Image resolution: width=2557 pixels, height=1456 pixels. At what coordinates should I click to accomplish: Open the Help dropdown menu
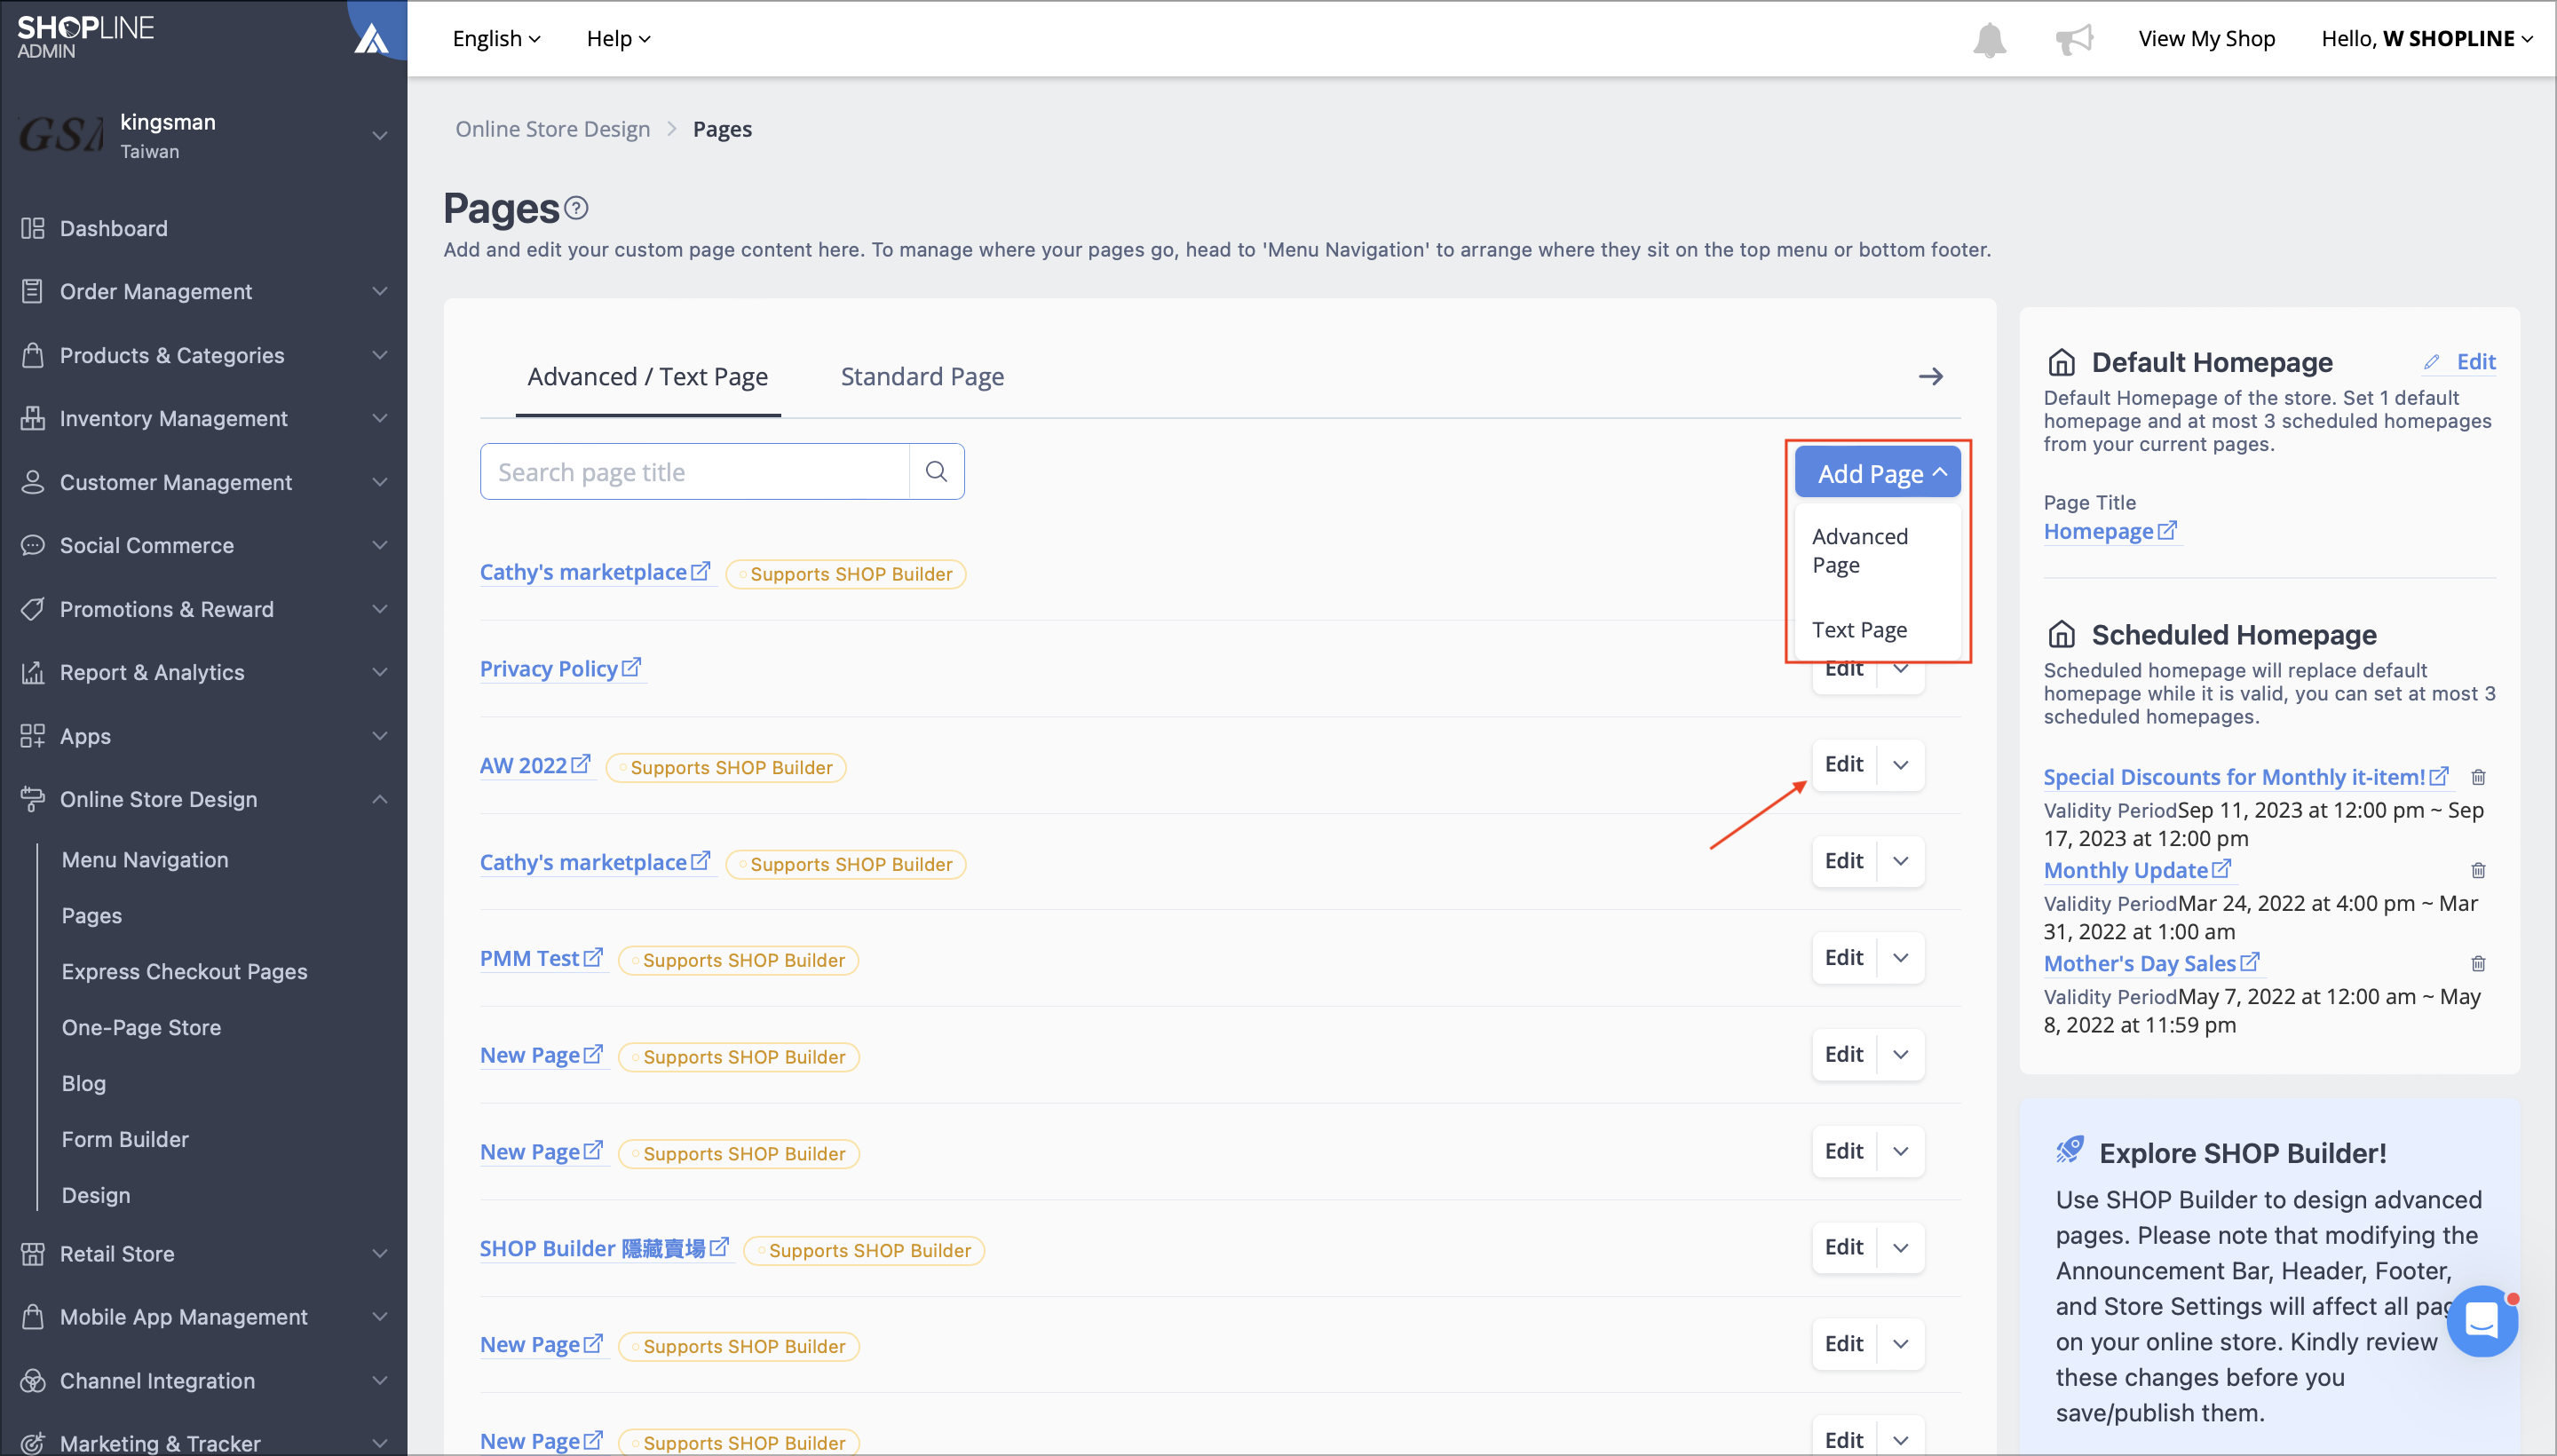(x=618, y=39)
